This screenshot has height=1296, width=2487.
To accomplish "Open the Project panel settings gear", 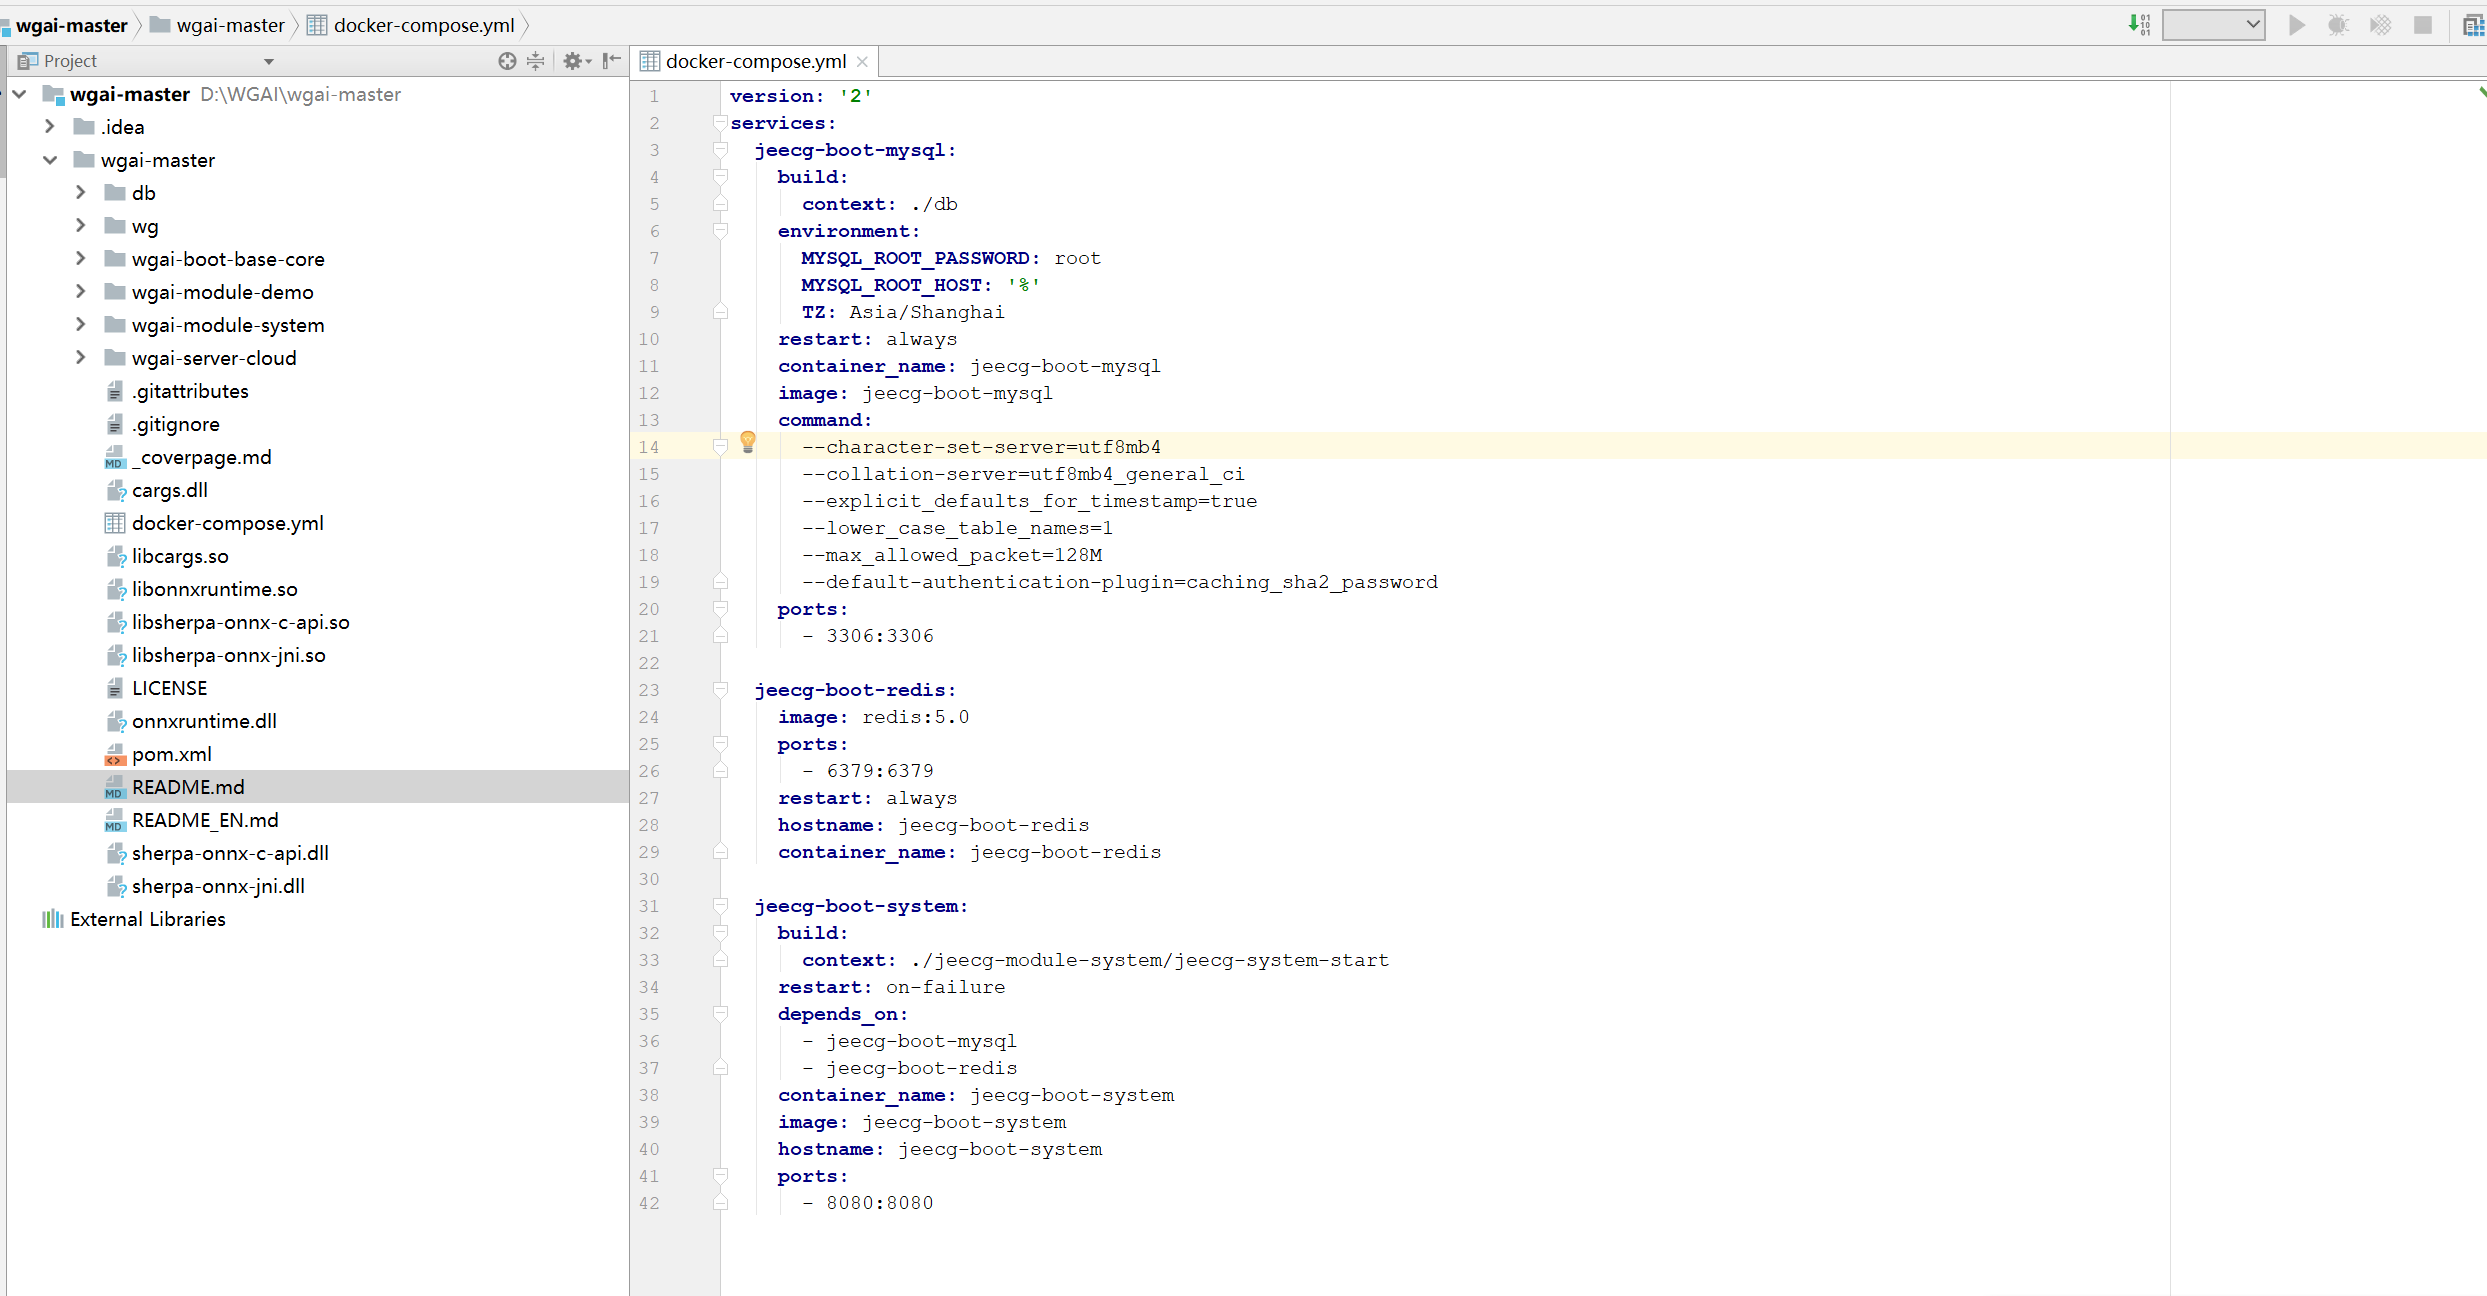I will pos(576,61).
